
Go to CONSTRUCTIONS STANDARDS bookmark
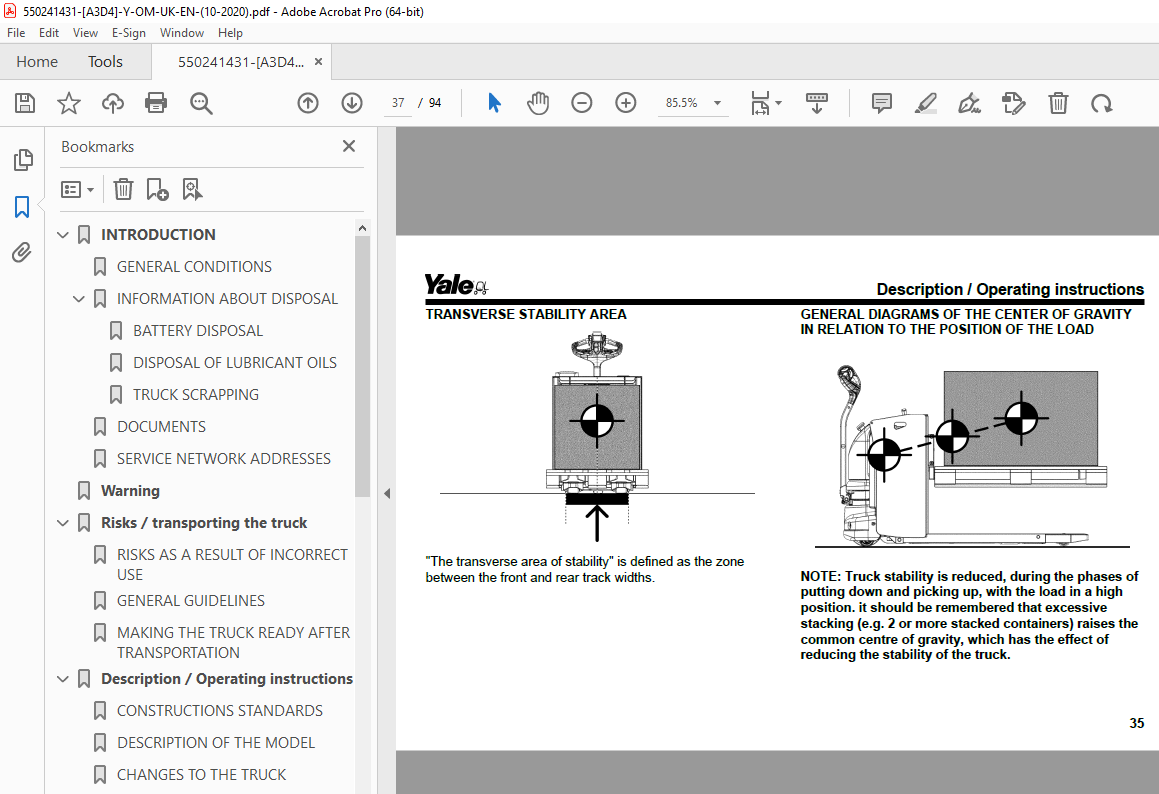220,710
